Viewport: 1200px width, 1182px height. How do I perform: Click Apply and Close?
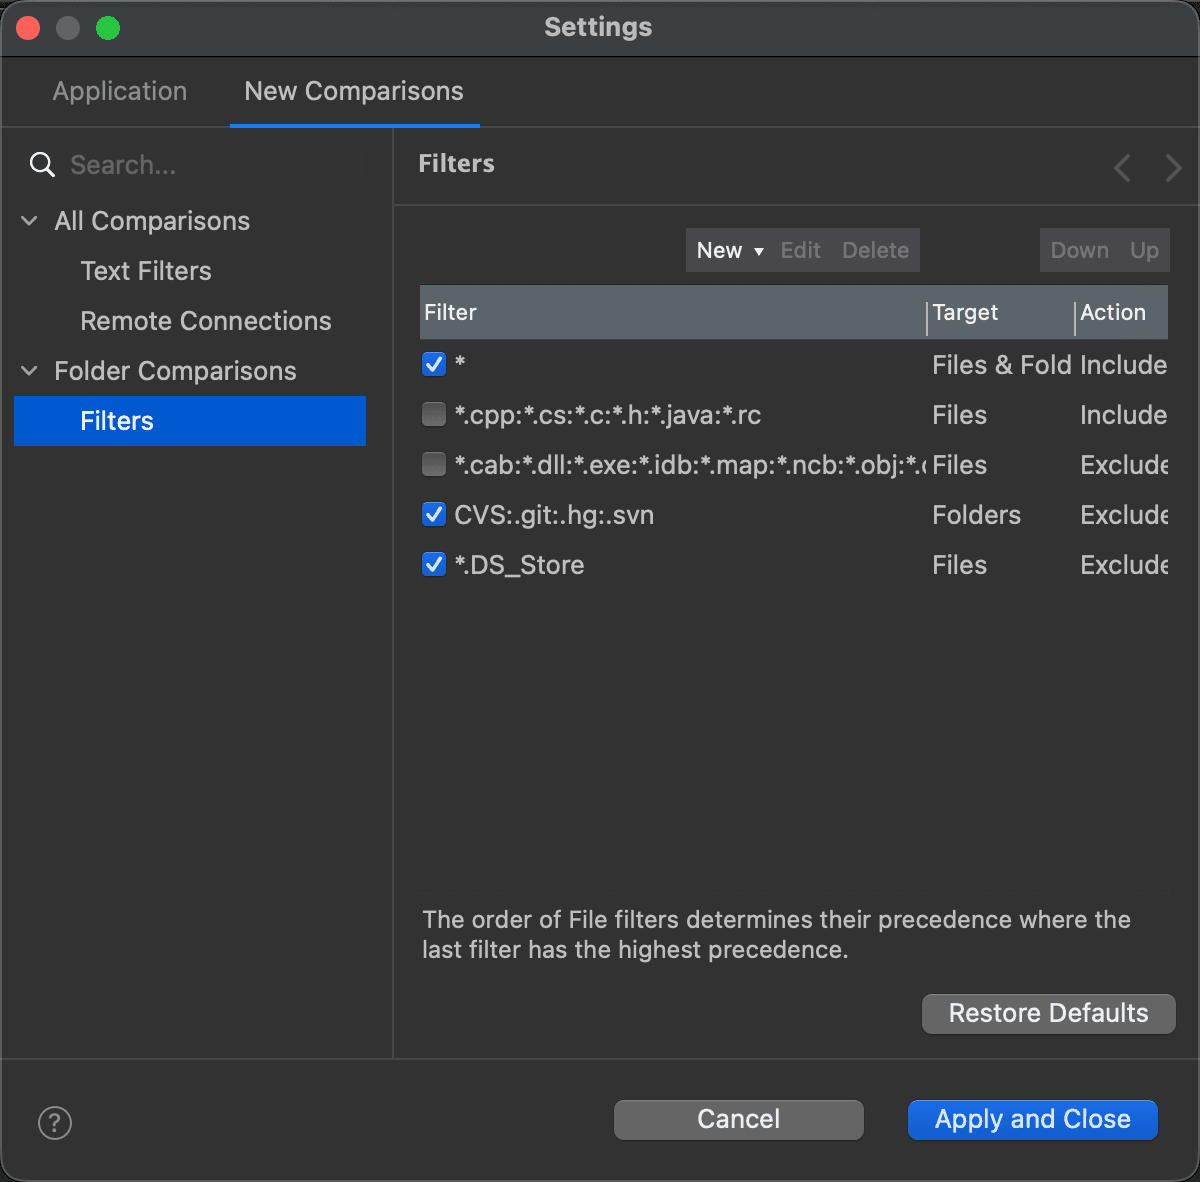pyautogui.click(x=1032, y=1119)
